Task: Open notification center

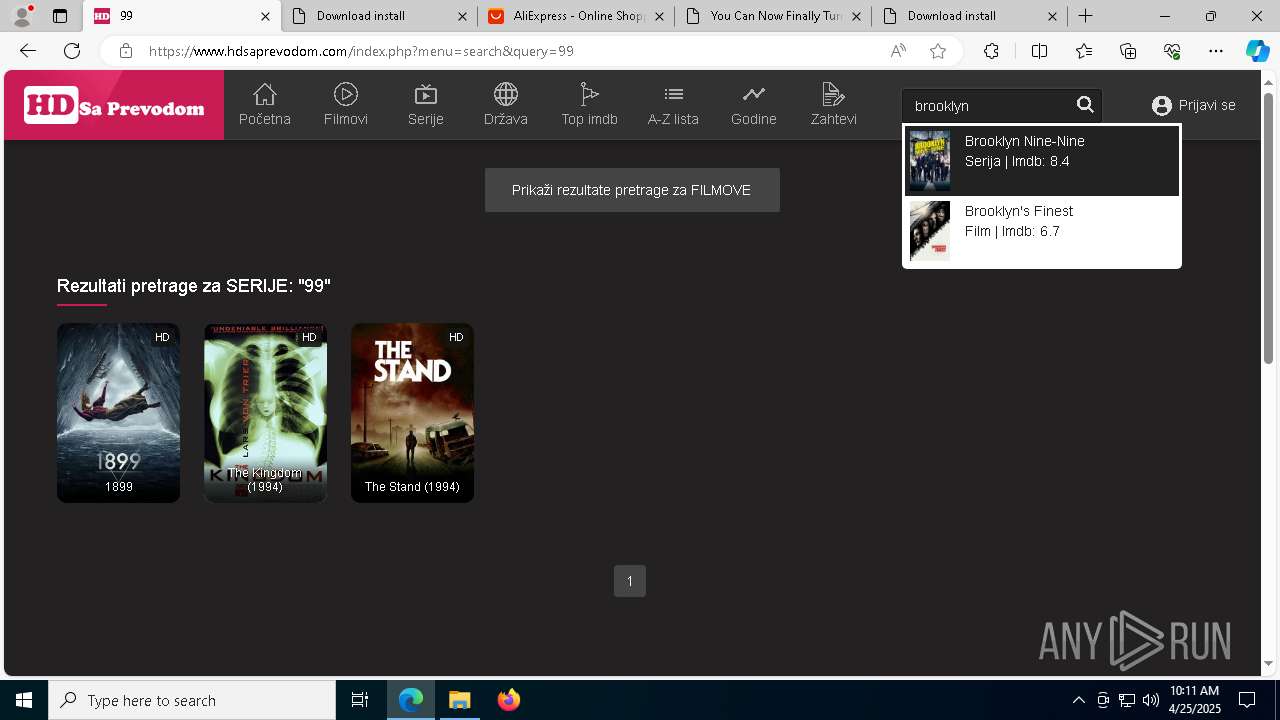Action: (x=1247, y=700)
